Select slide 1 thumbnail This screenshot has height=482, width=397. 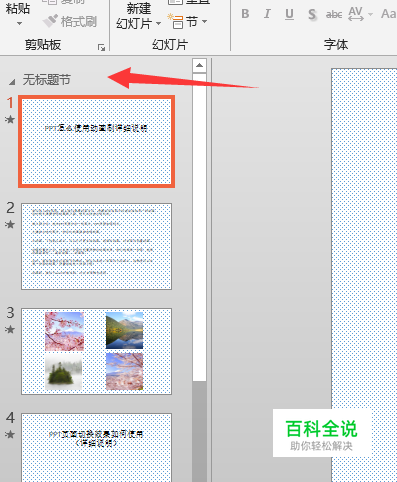pos(96,141)
